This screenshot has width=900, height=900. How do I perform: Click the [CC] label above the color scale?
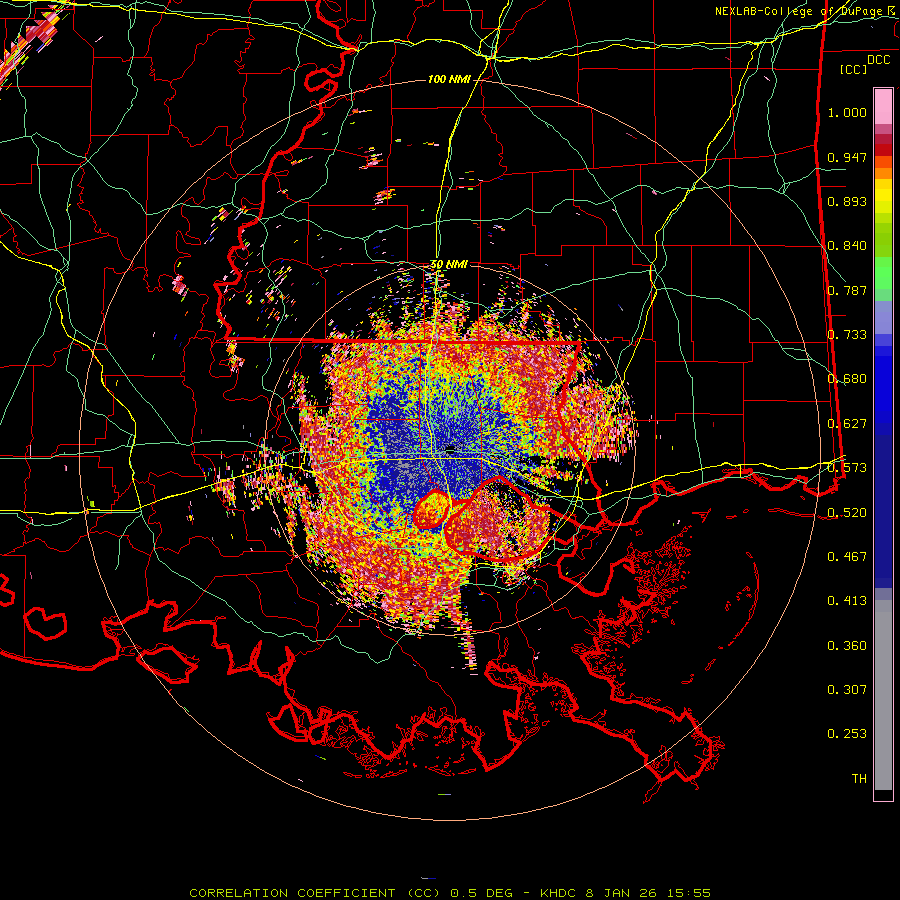point(854,69)
